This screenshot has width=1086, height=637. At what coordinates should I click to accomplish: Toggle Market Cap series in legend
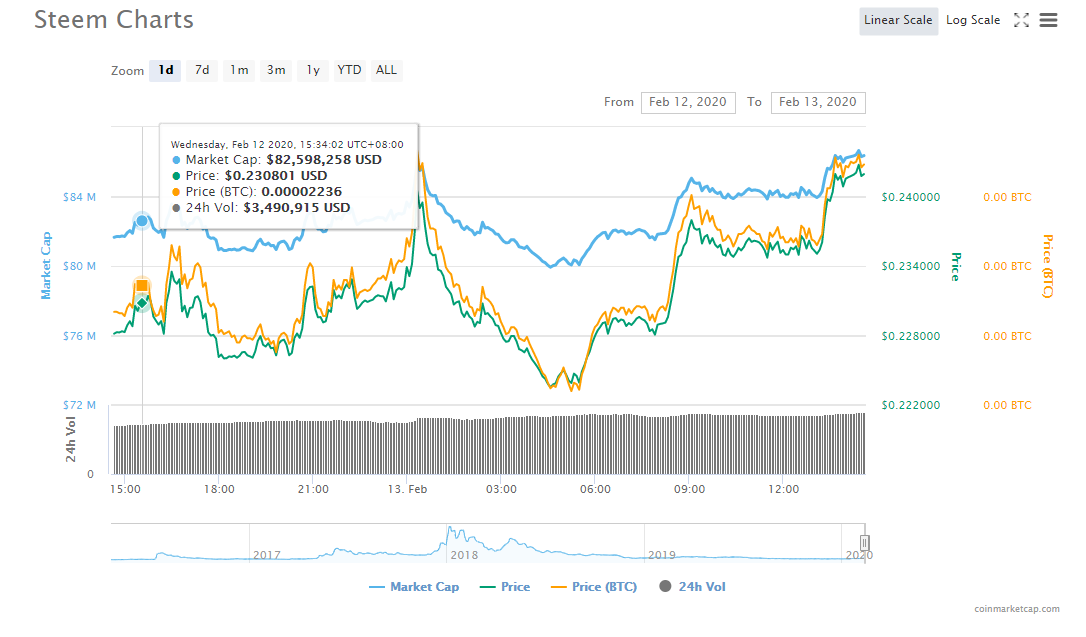(414, 587)
